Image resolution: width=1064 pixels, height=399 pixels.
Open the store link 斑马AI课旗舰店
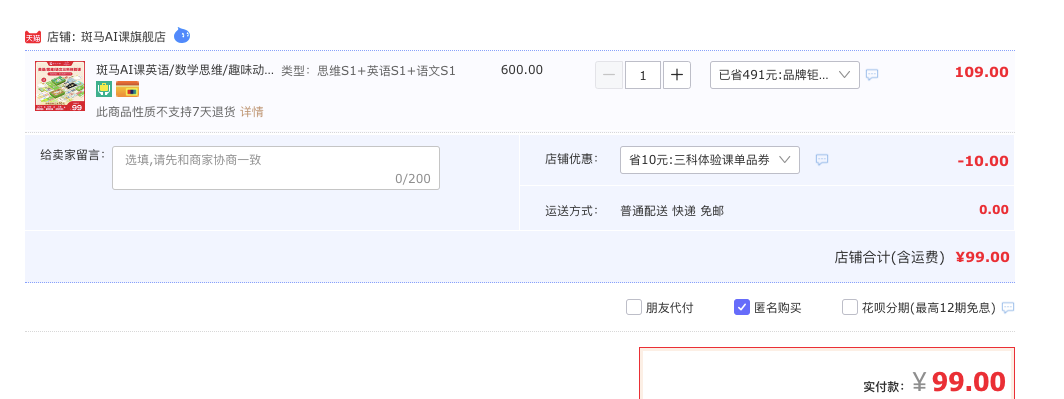[123, 37]
